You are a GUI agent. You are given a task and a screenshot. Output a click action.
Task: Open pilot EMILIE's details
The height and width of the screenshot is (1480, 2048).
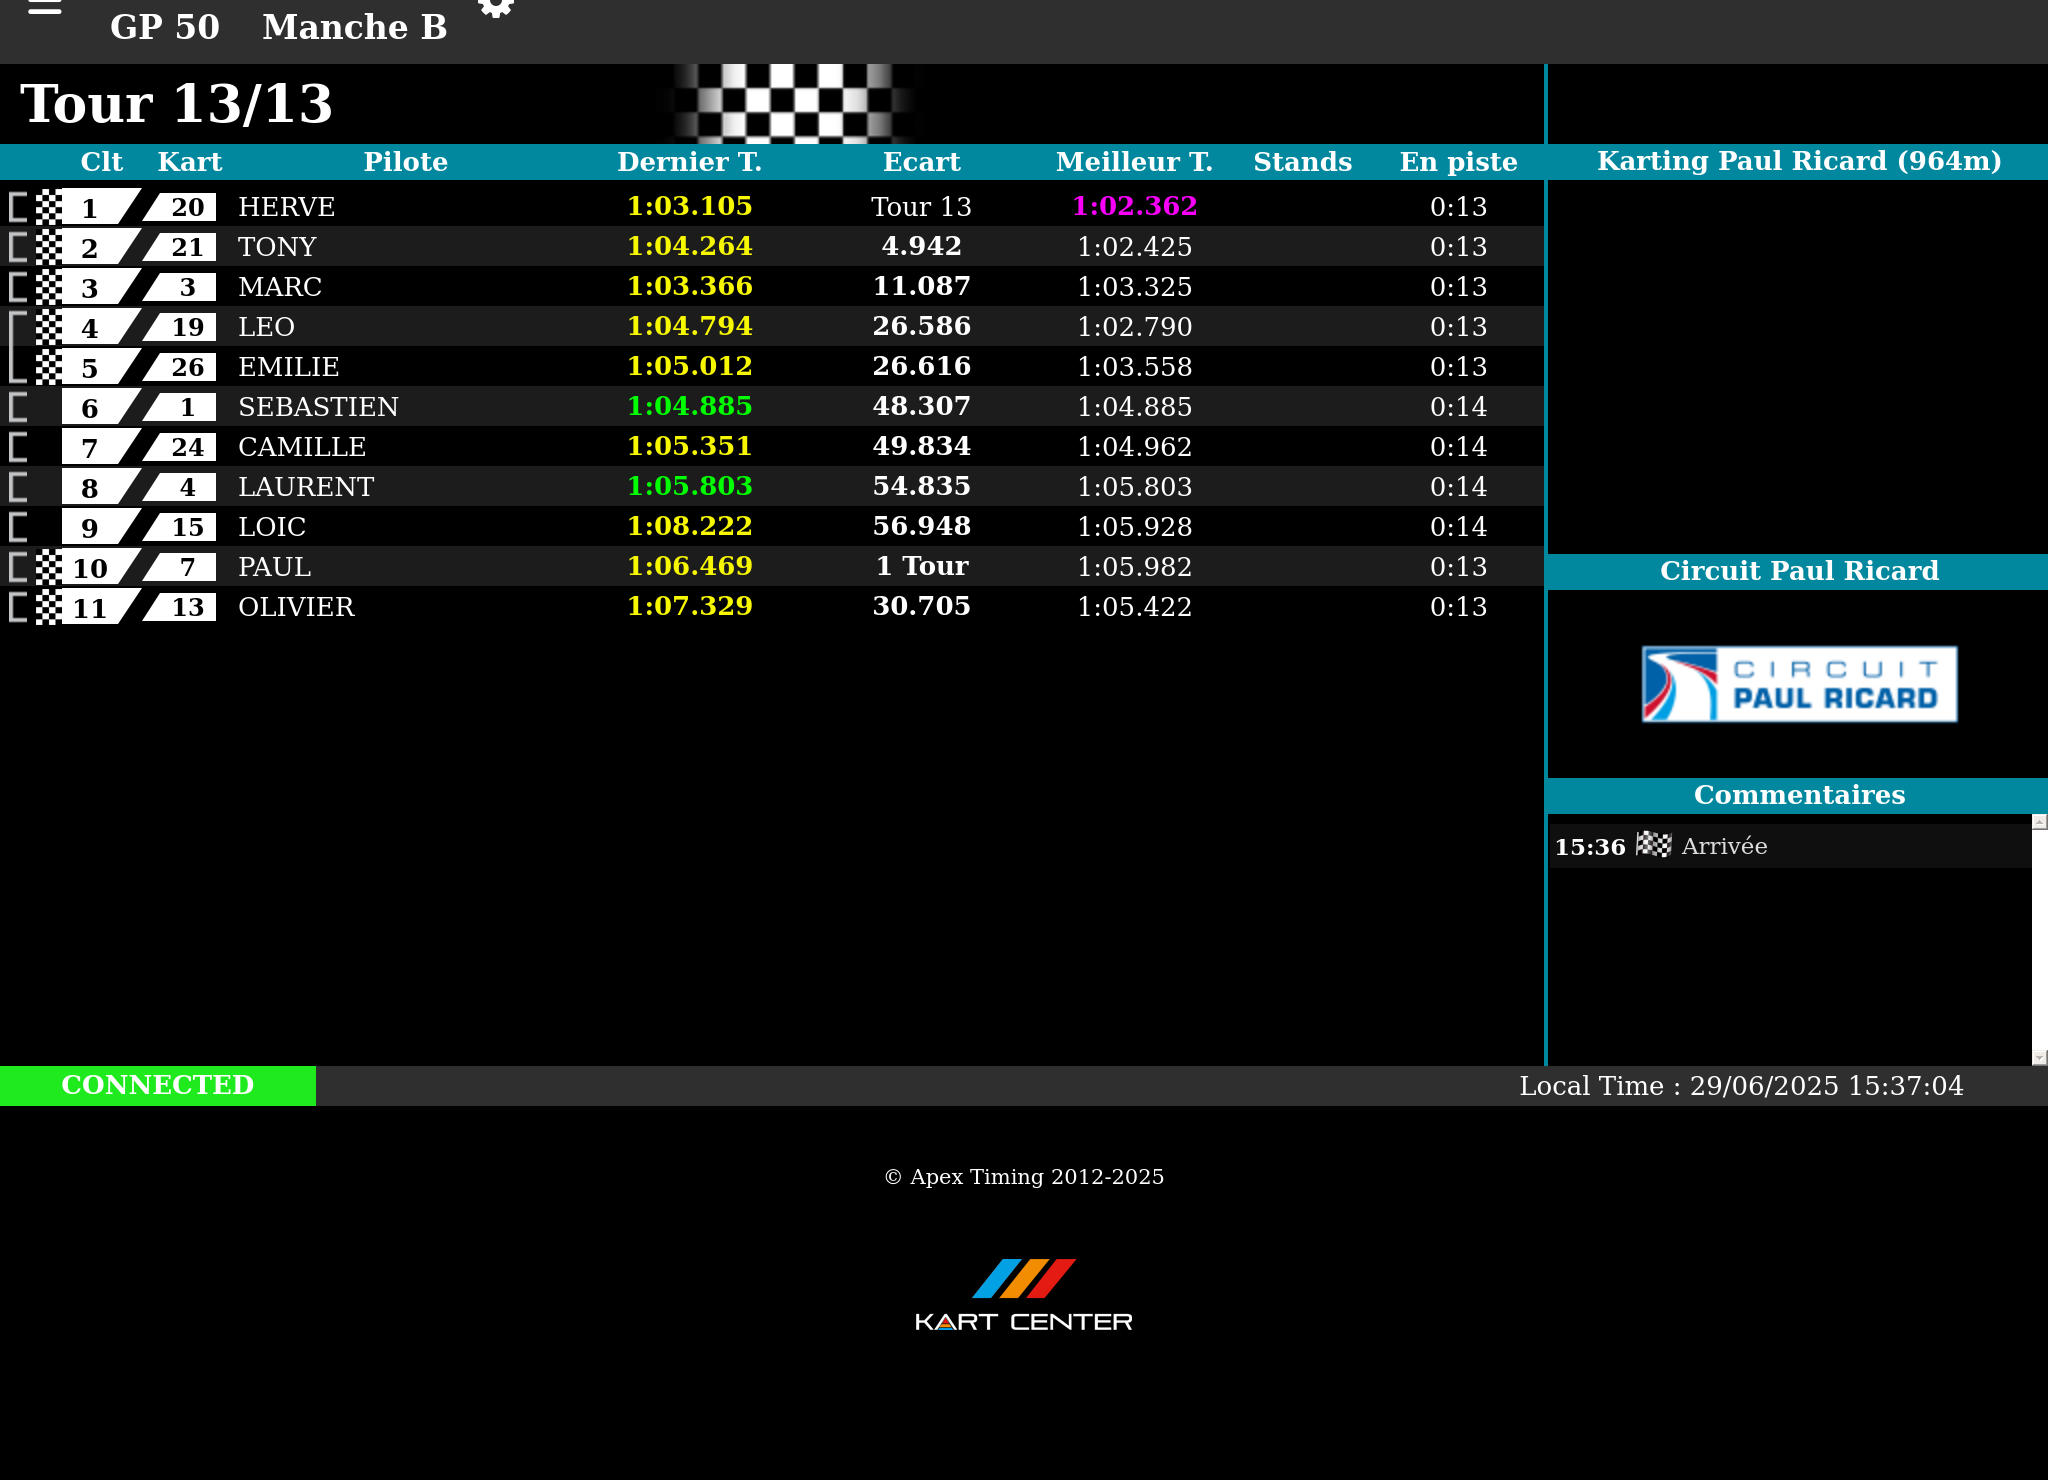(x=288, y=367)
